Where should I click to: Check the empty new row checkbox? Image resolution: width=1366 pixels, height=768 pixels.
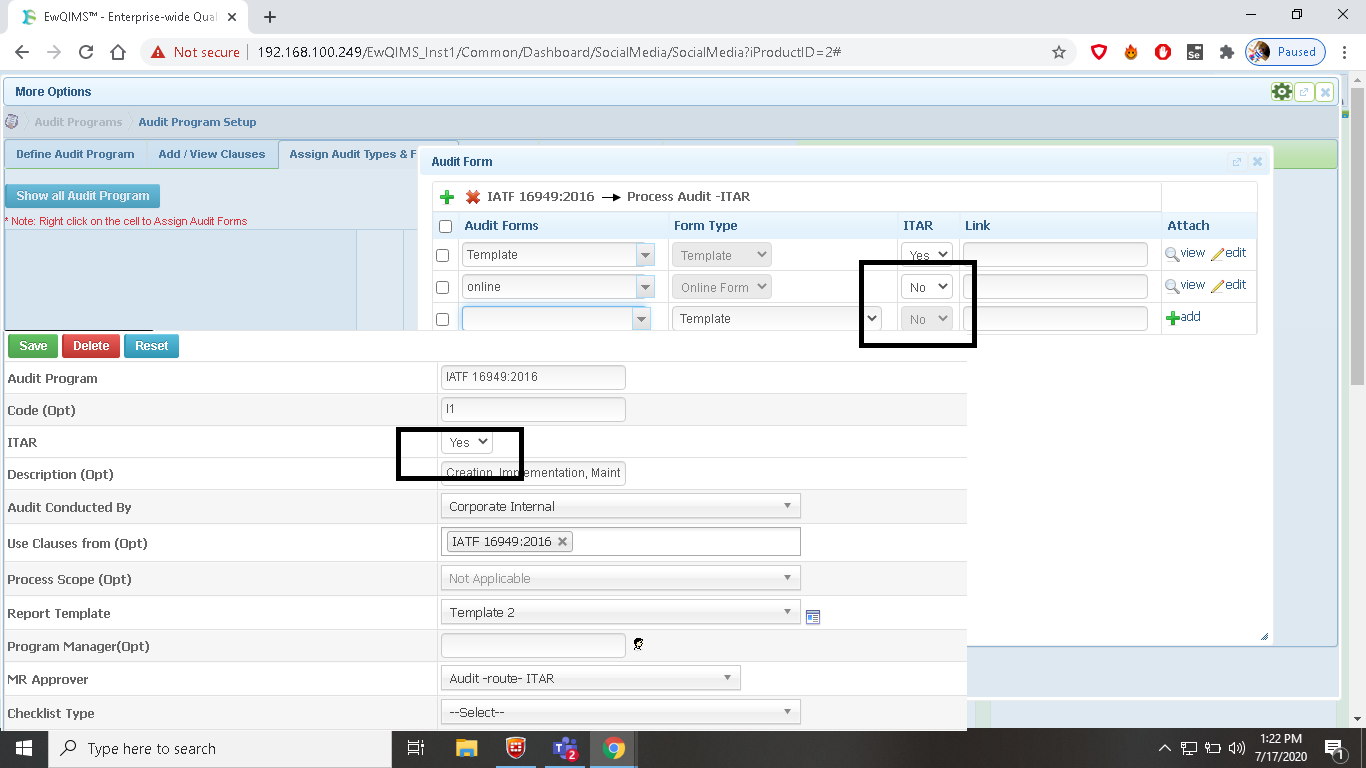click(443, 319)
